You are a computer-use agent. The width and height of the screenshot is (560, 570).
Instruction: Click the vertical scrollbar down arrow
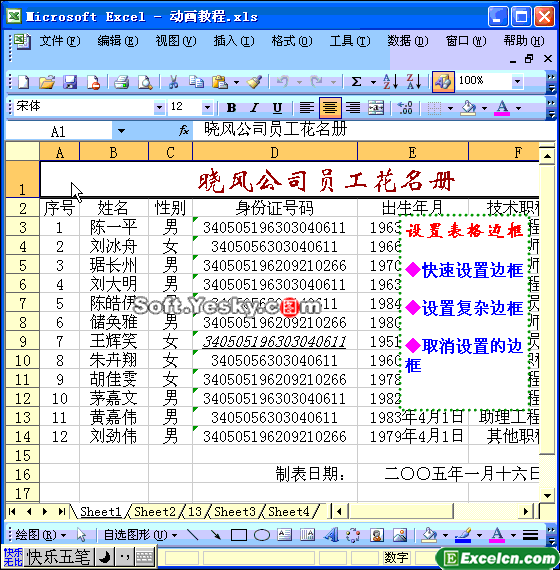547,495
